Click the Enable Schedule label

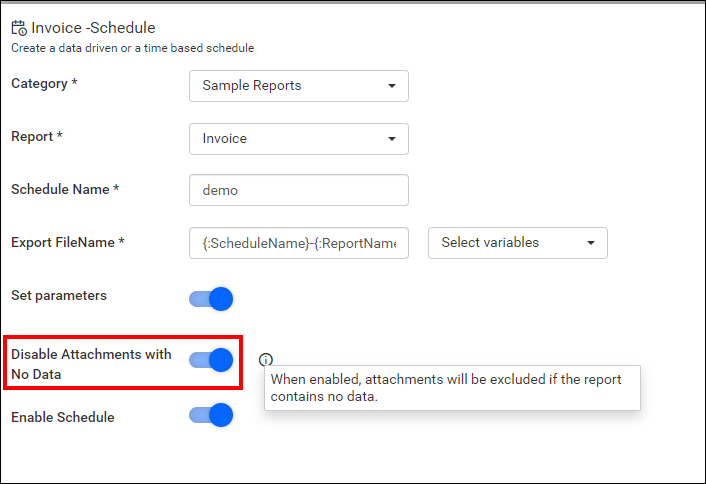(63, 417)
